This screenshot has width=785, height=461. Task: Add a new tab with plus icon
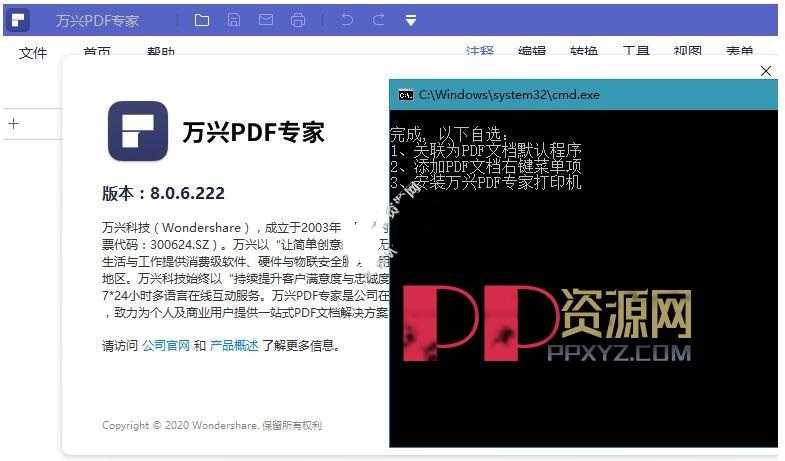pyautogui.click(x=14, y=124)
